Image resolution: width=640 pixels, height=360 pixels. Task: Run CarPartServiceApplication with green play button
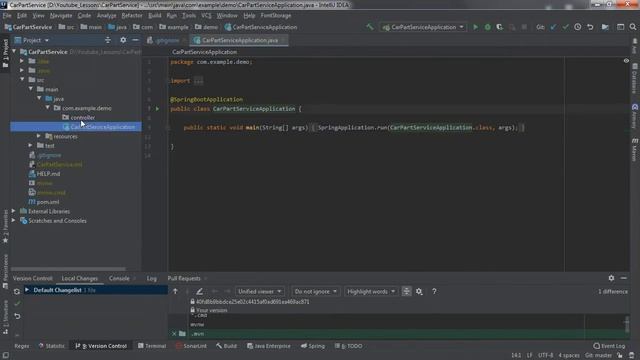point(476,27)
